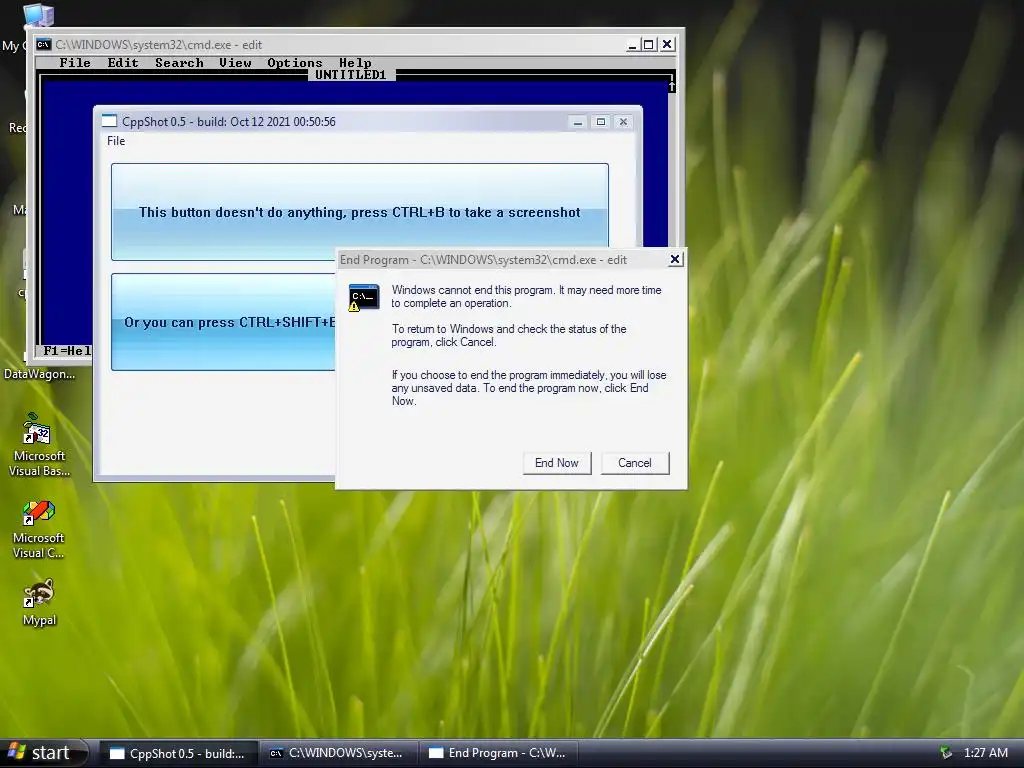
Task: Click the CppShot title bar window icon
Action: 109,121
